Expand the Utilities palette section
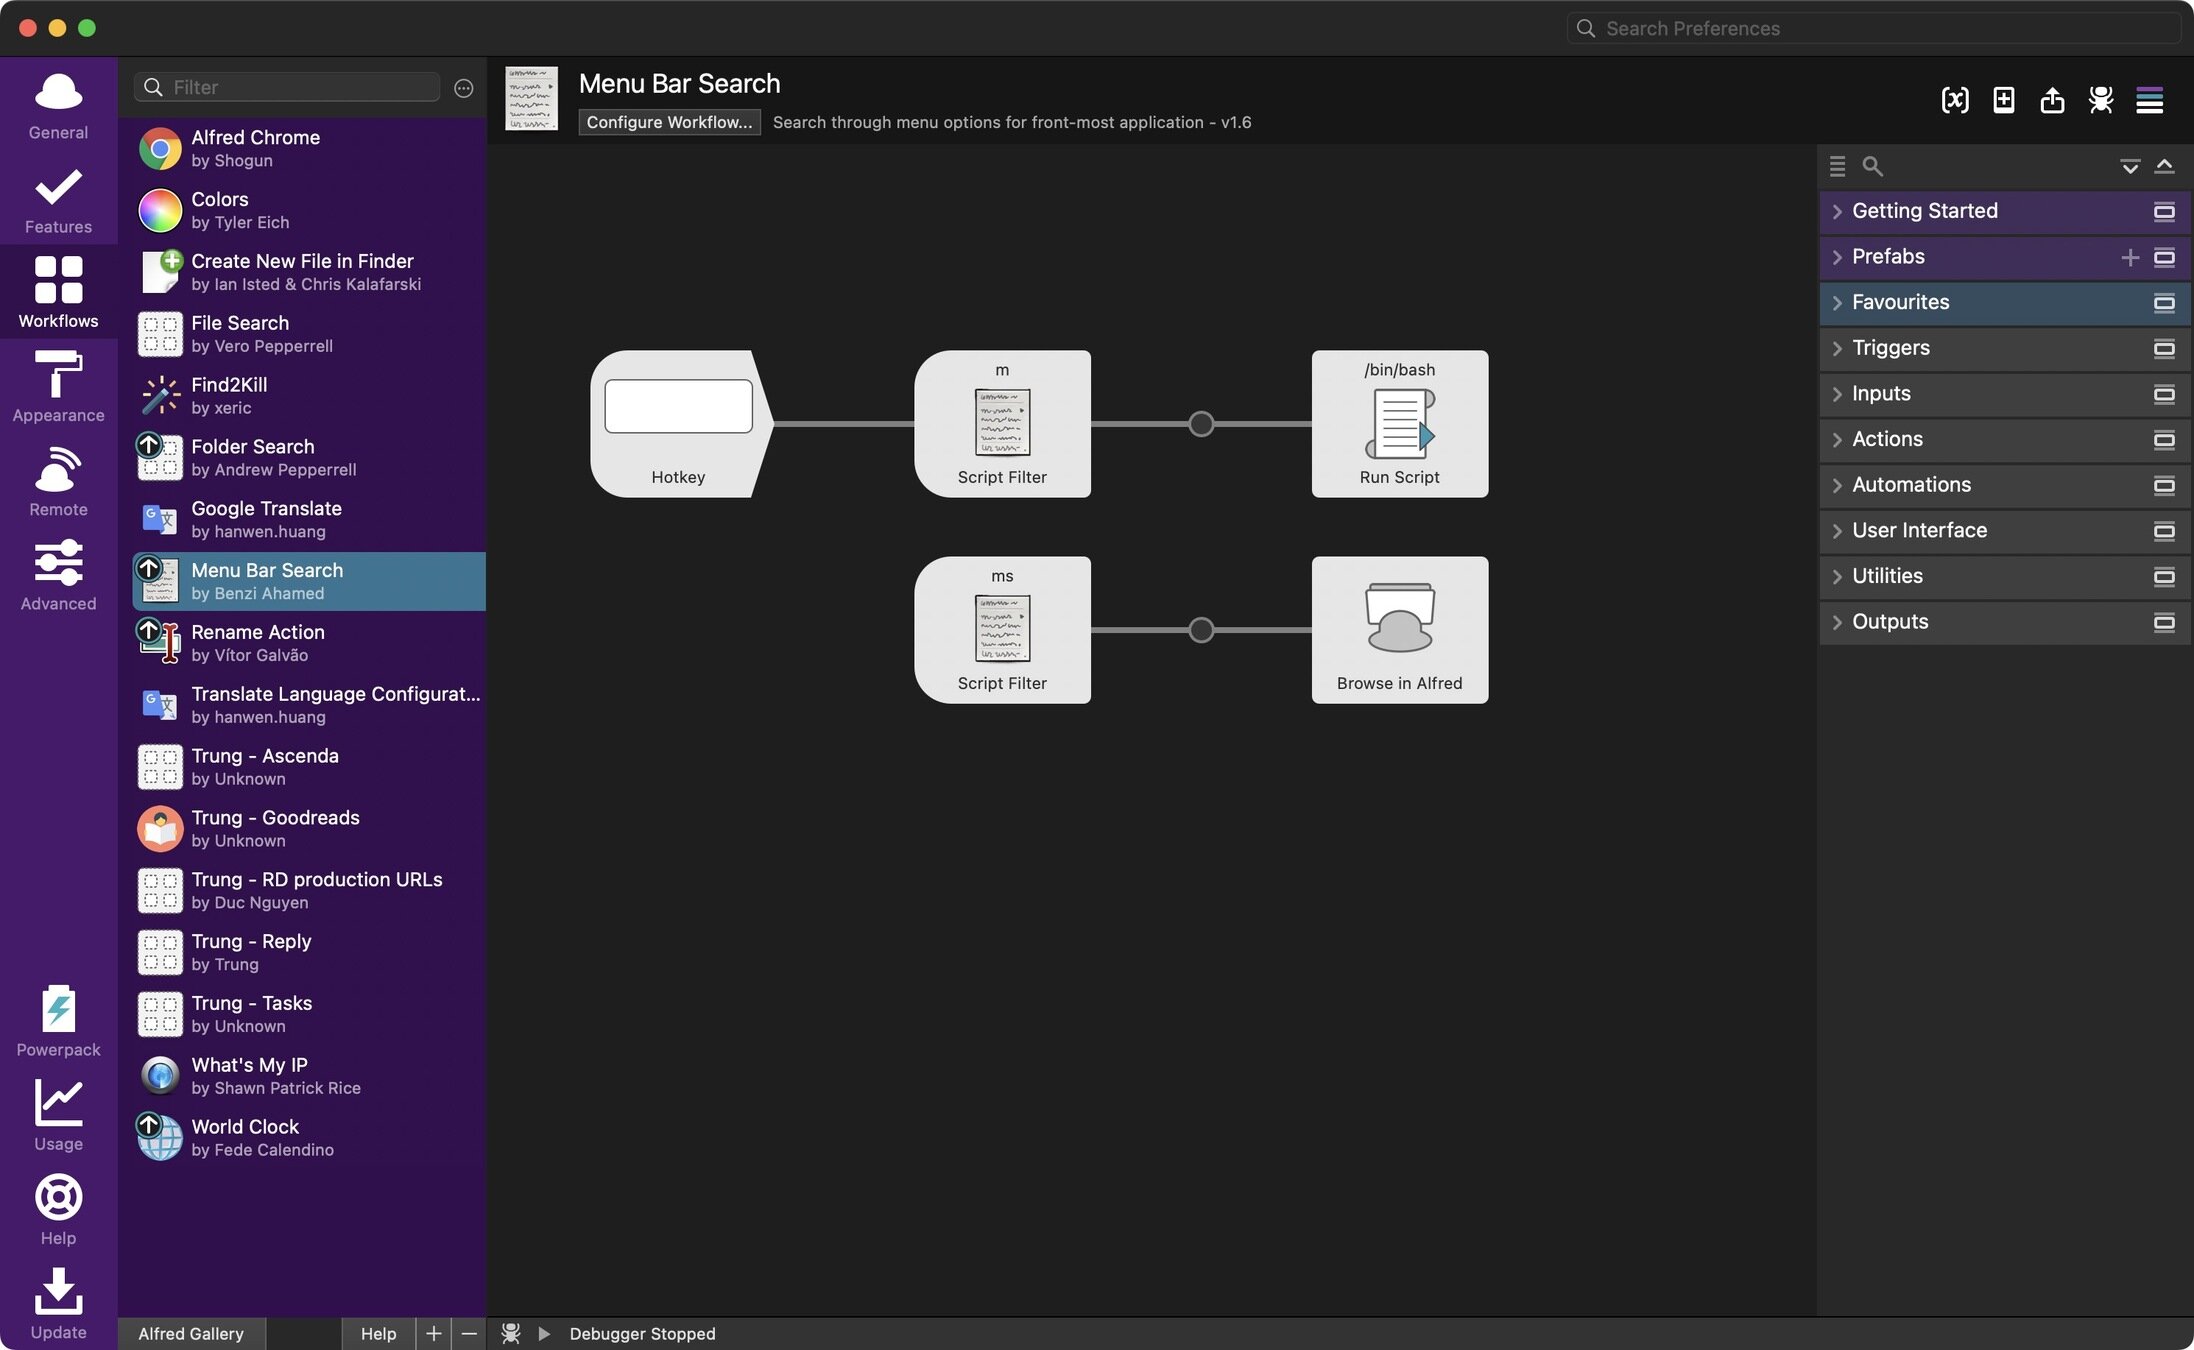The image size is (2194, 1350). click(x=1887, y=576)
